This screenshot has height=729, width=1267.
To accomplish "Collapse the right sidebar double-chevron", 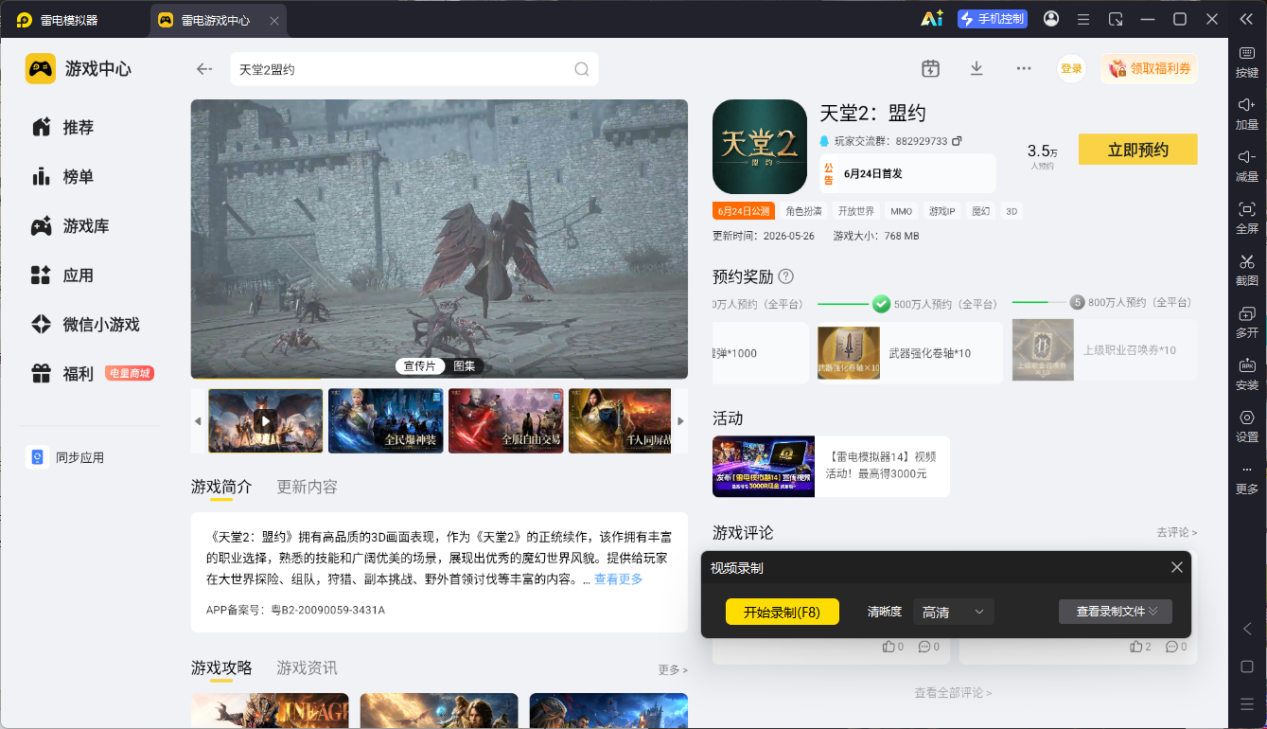I will [x=1246, y=19].
